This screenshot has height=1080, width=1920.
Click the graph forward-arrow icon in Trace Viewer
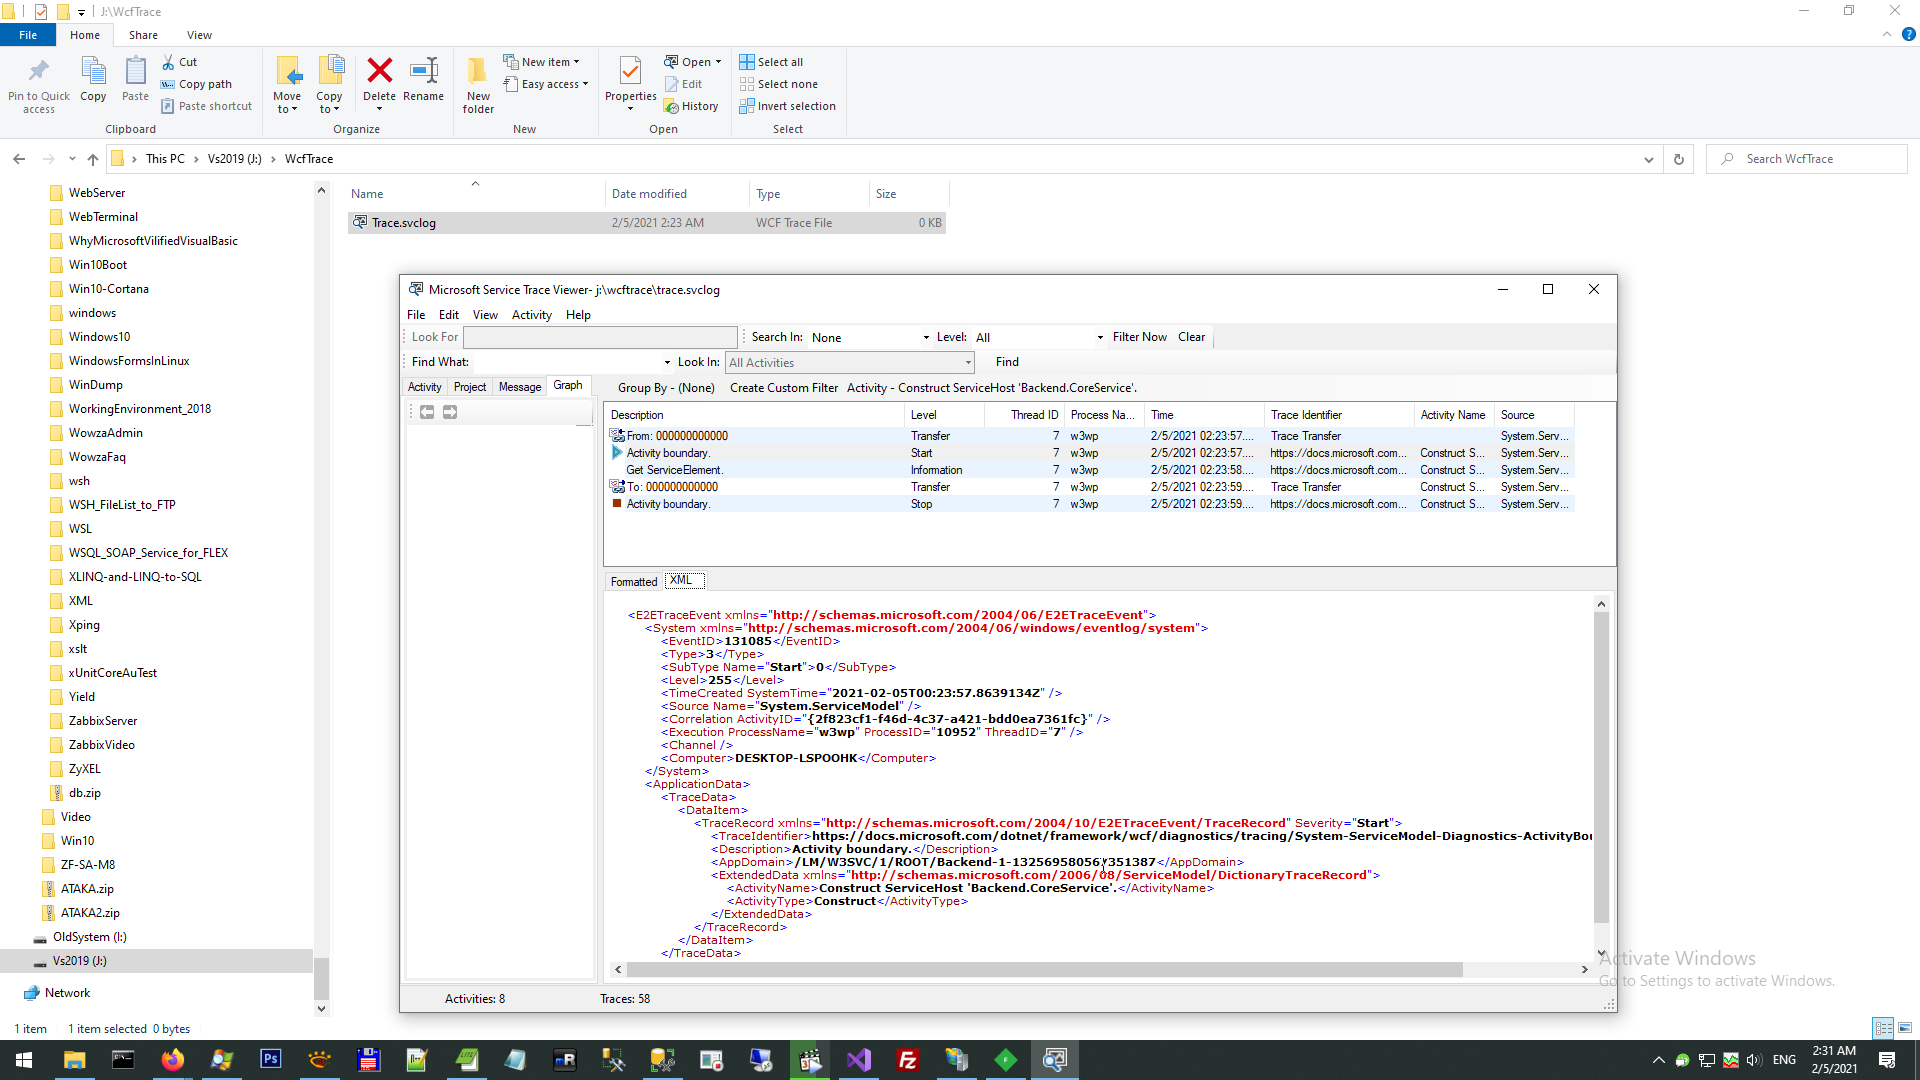pos(450,412)
